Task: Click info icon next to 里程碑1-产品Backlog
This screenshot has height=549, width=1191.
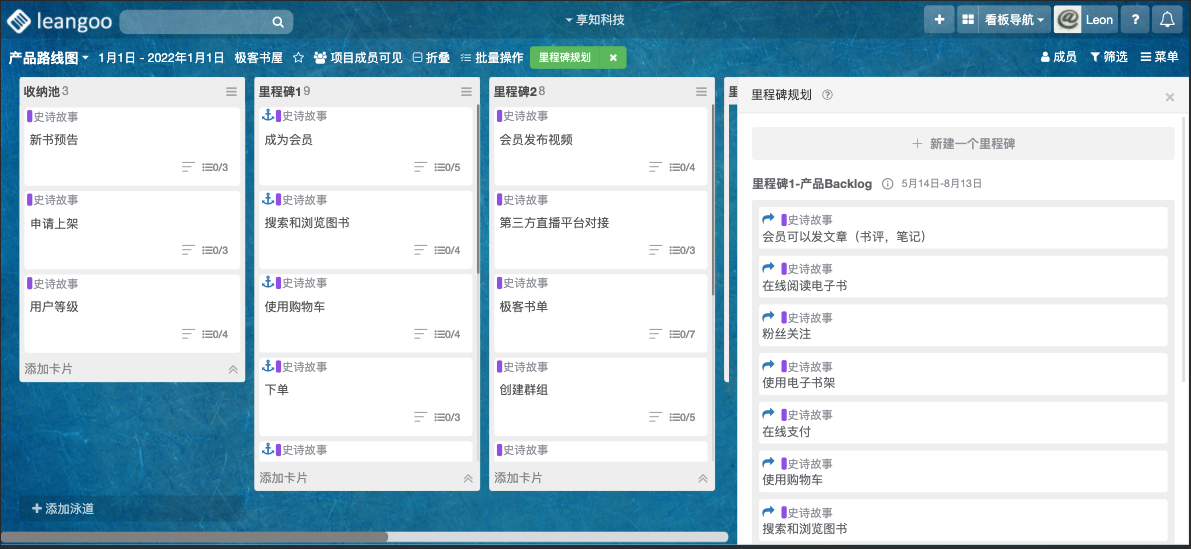Action: (x=887, y=185)
